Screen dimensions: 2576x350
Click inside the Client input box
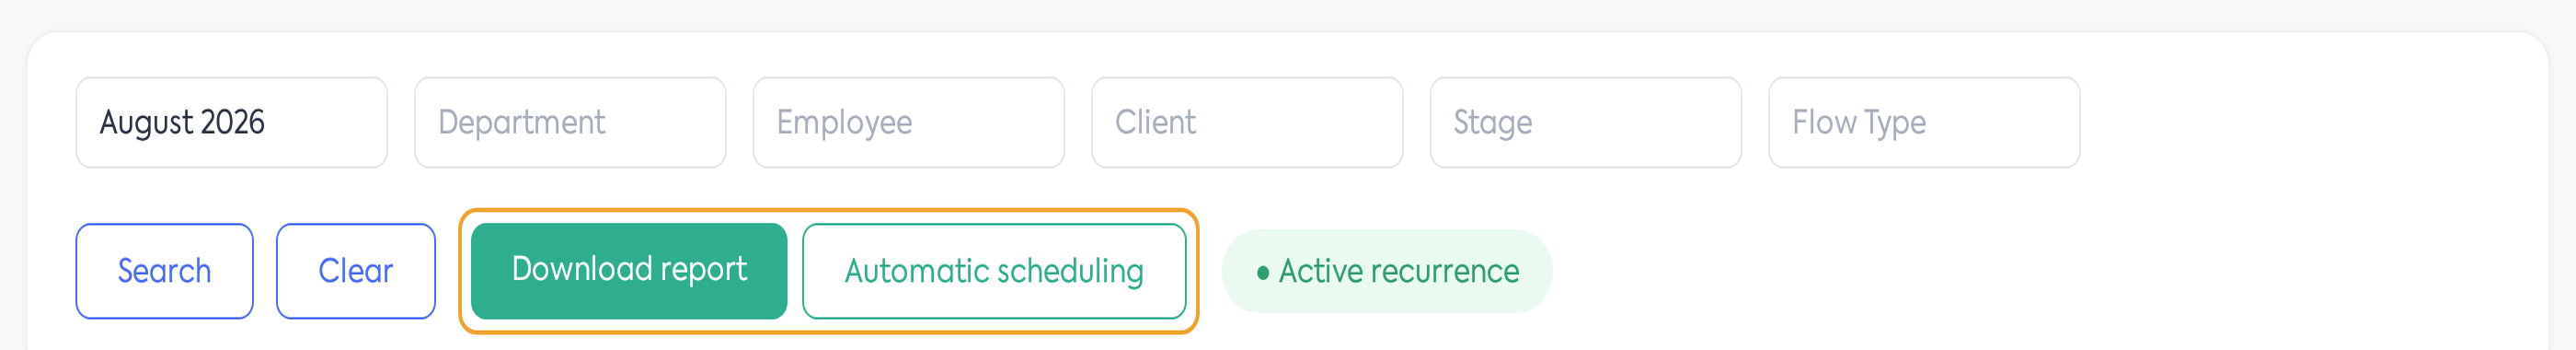coord(1247,122)
